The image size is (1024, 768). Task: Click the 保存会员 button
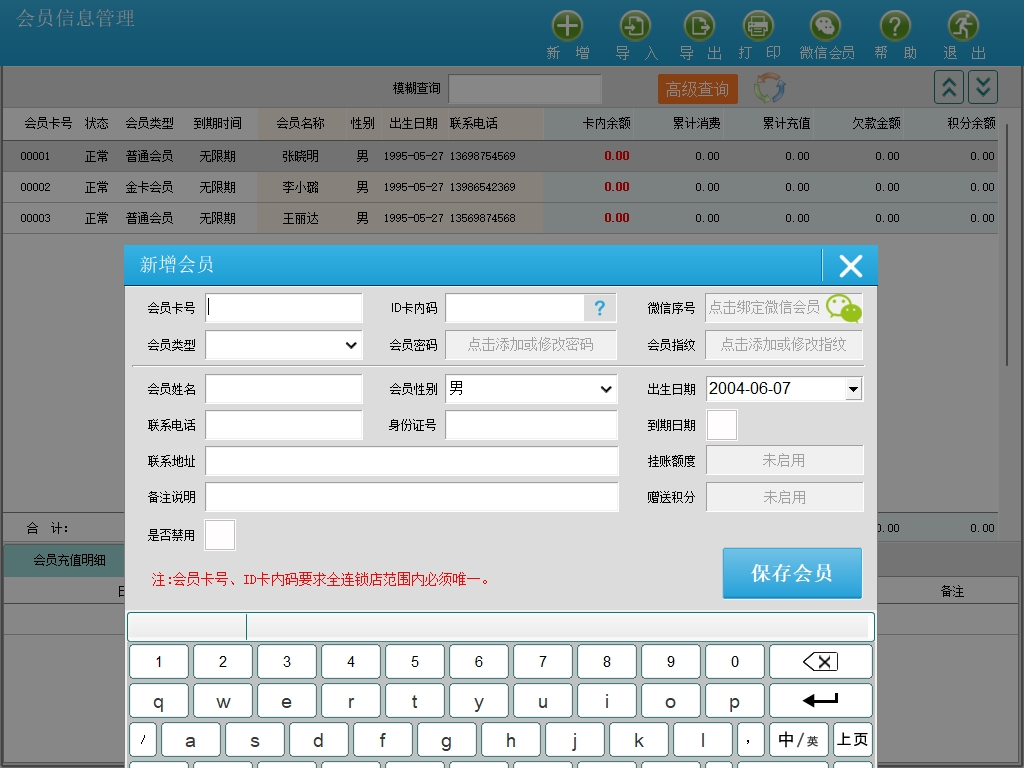pos(792,573)
